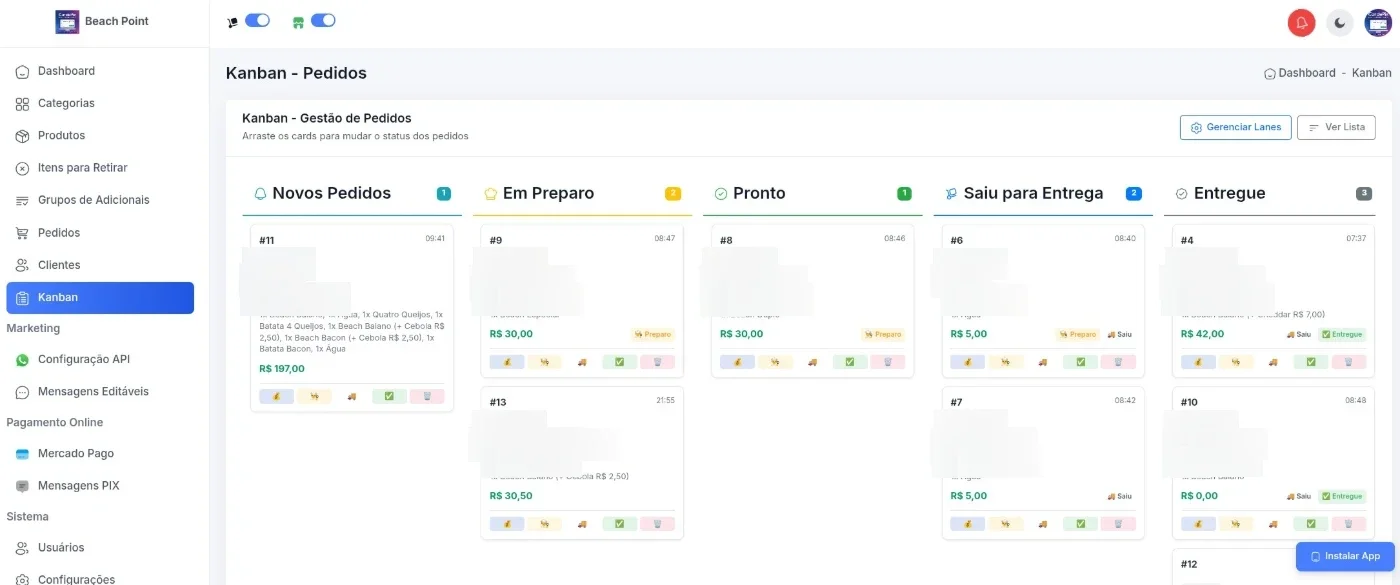Screen dimensions: 1400x585
Task: Click the R$ 30,50 price text
Action: [511, 496]
